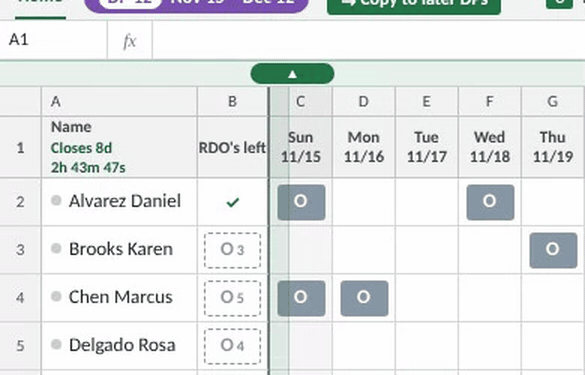Click the formula bar input area
The width and height of the screenshot is (585, 375).
(x=368, y=40)
